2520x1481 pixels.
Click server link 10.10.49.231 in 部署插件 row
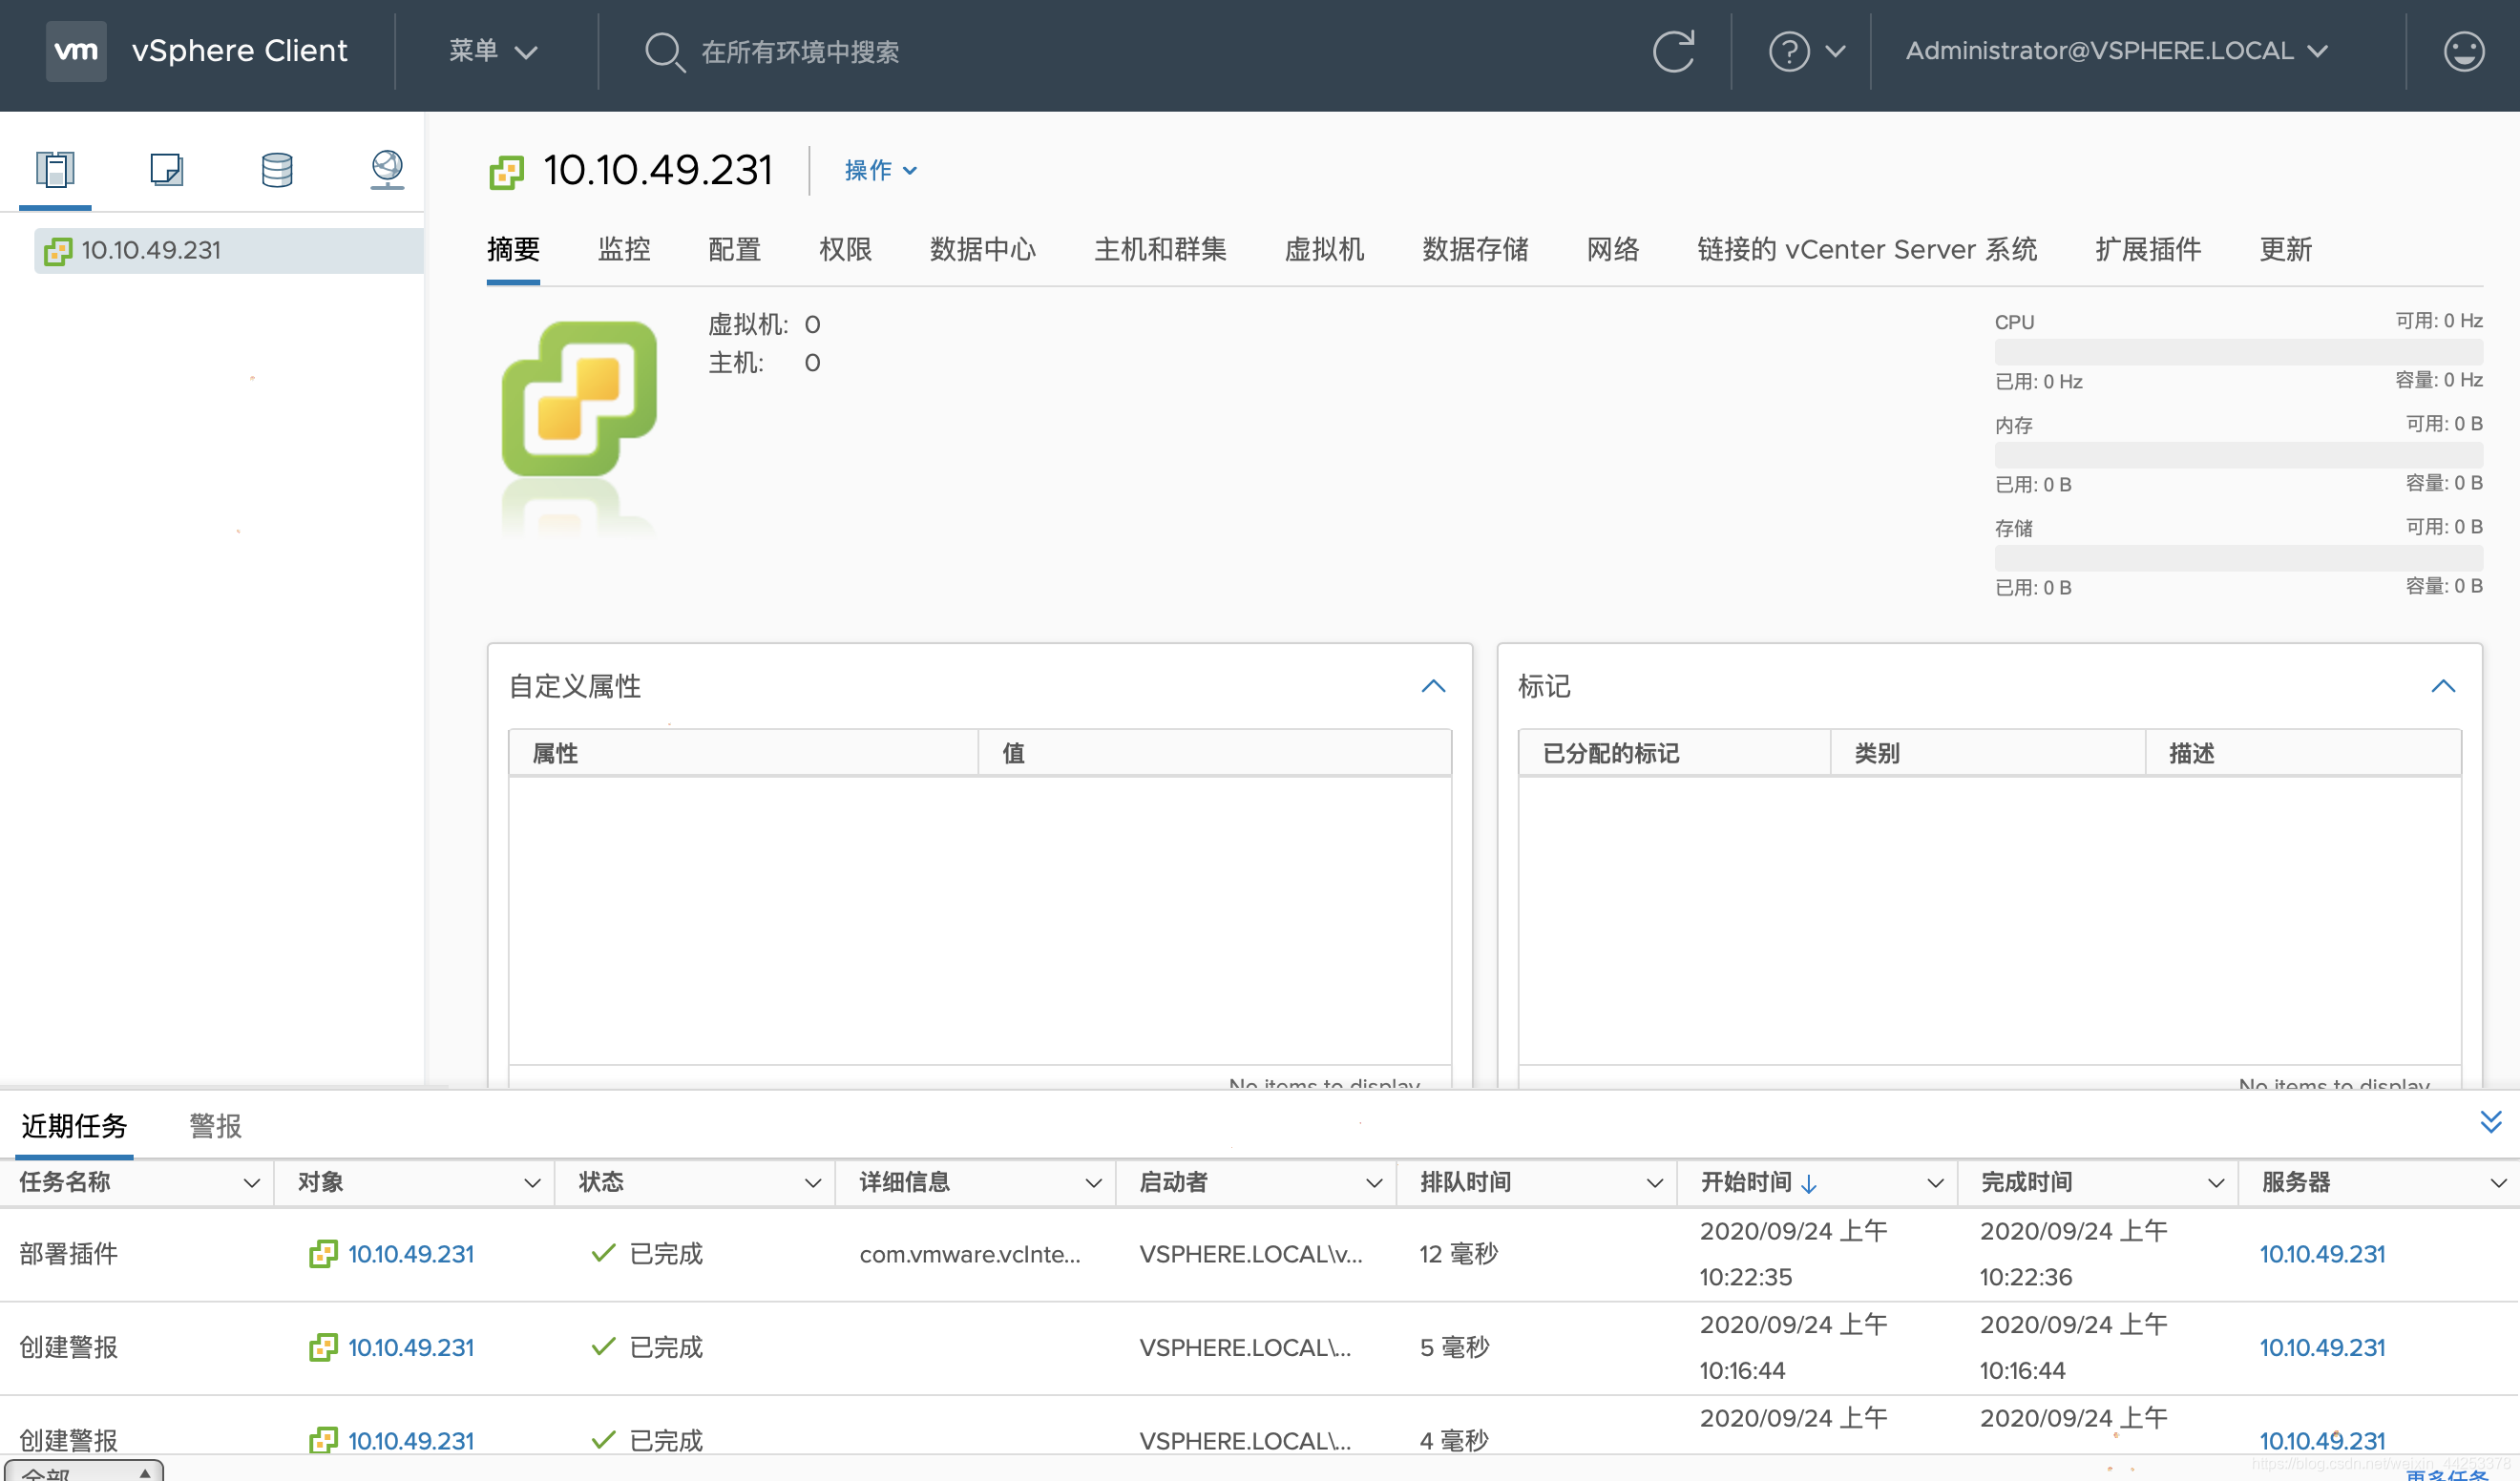point(2322,1254)
